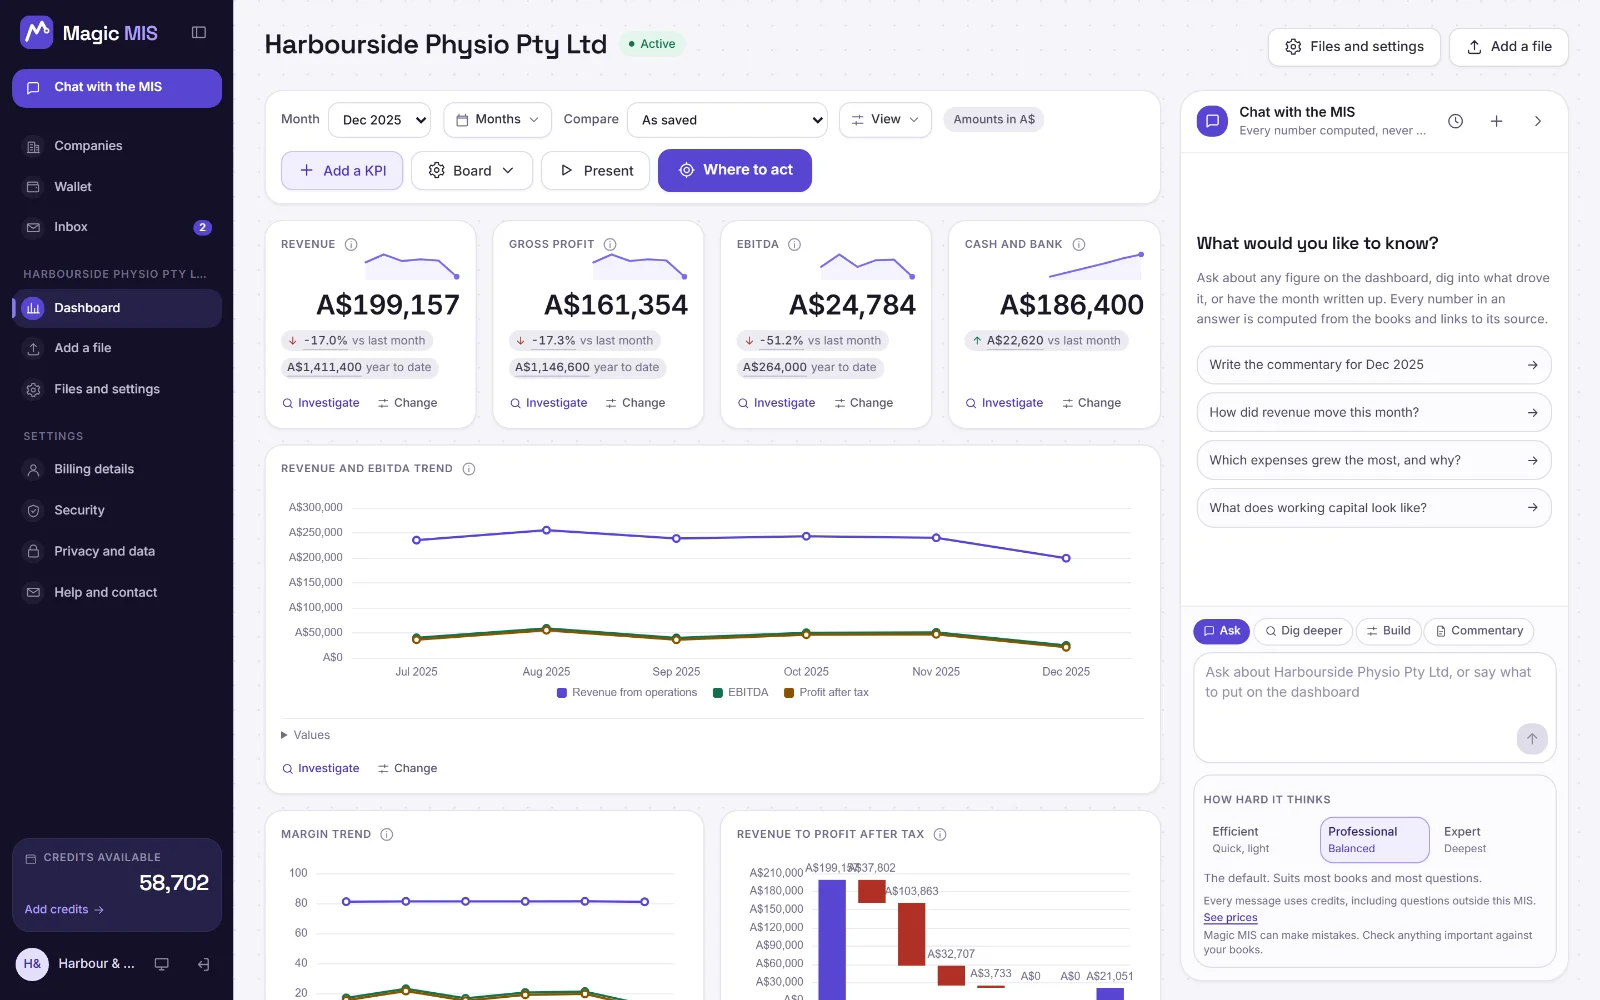
Task: Click the info icon beside Margin Trend
Action: tap(387, 834)
